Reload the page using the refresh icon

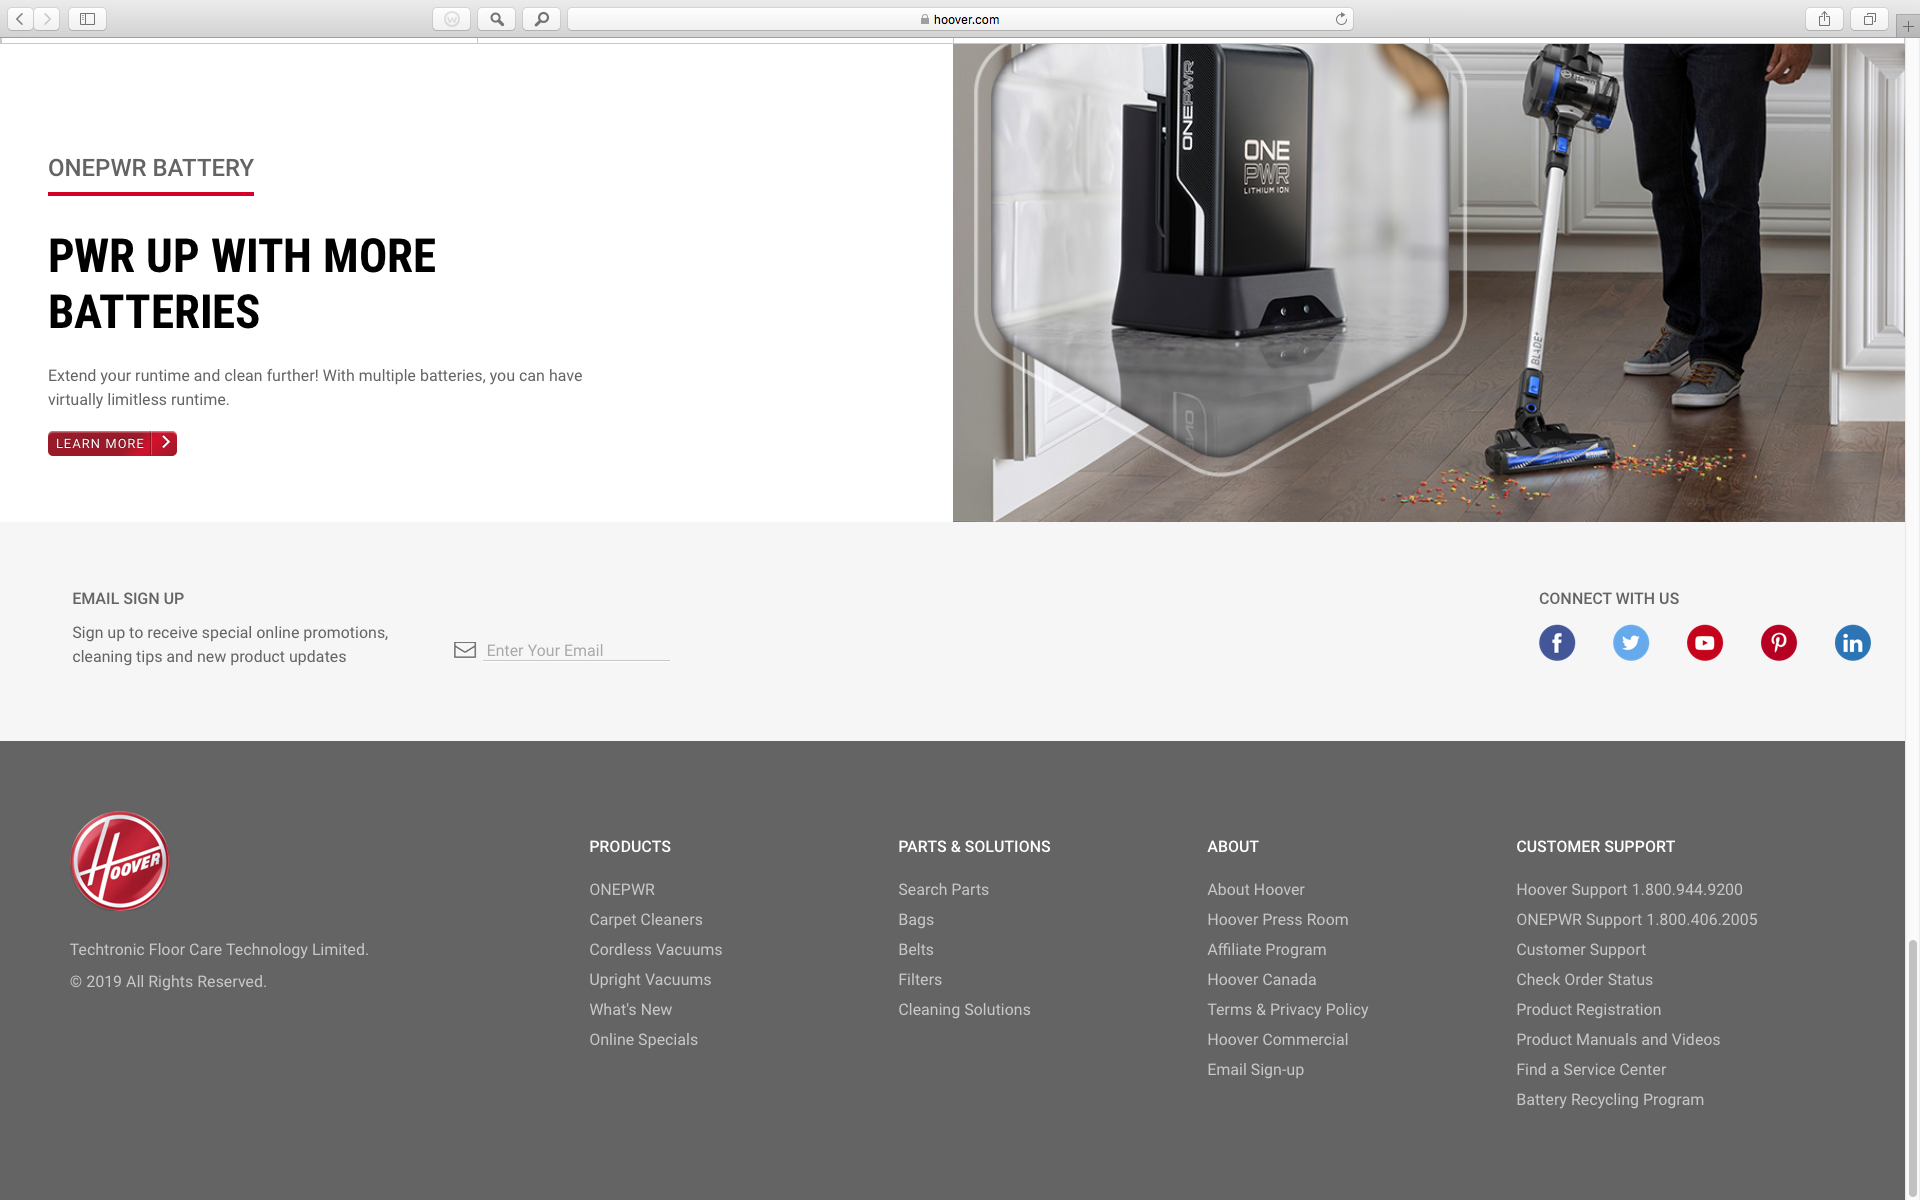pyautogui.click(x=1340, y=18)
